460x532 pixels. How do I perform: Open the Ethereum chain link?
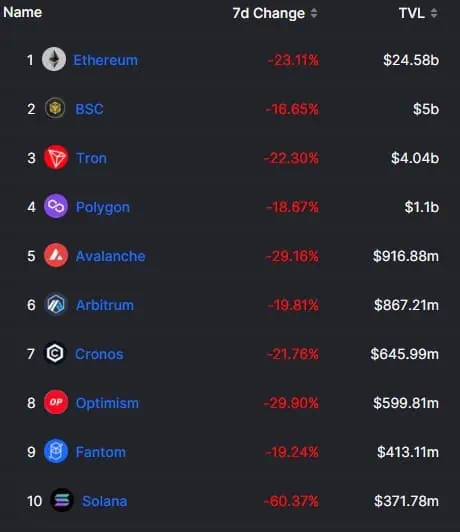coord(106,60)
